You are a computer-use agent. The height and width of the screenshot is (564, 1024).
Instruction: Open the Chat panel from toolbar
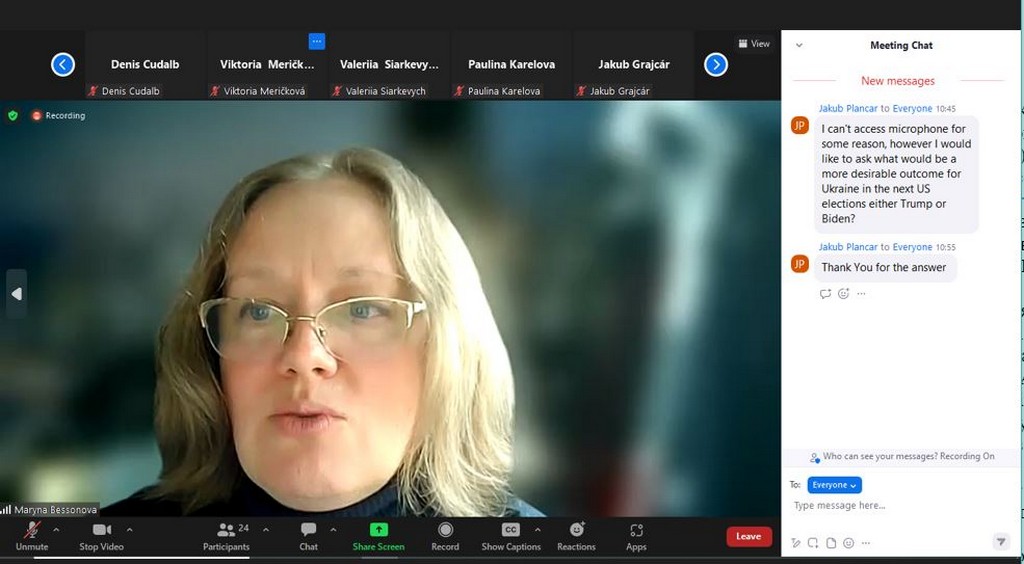(x=309, y=535)
